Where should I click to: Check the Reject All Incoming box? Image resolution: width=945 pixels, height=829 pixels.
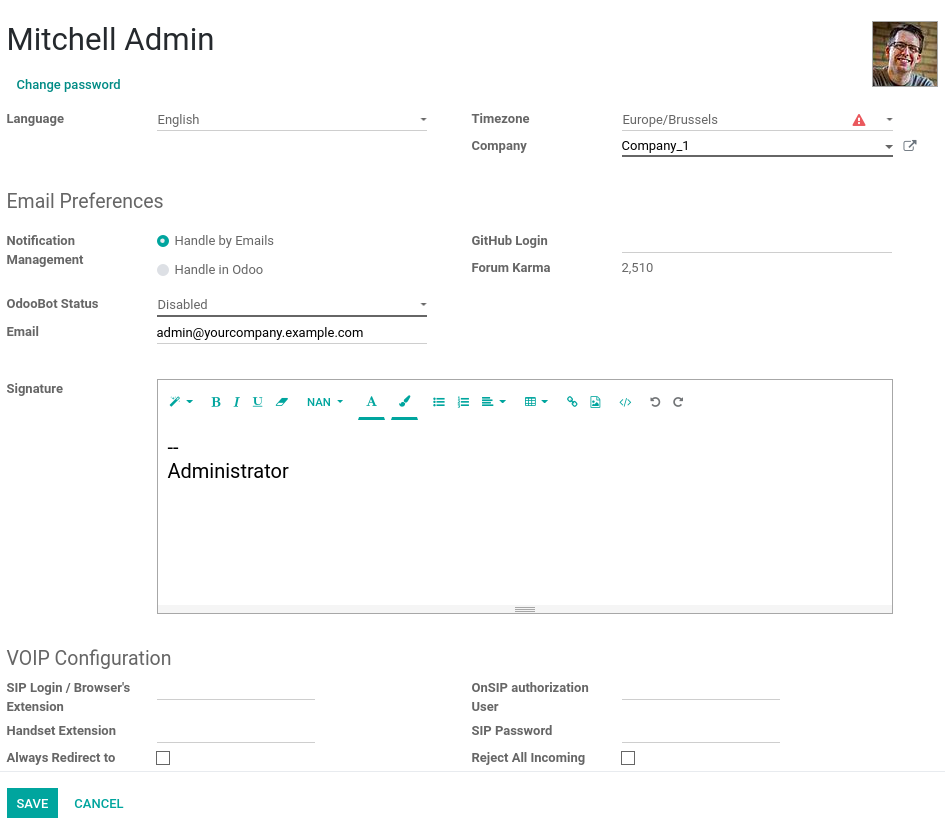click(x=628, y=758)
